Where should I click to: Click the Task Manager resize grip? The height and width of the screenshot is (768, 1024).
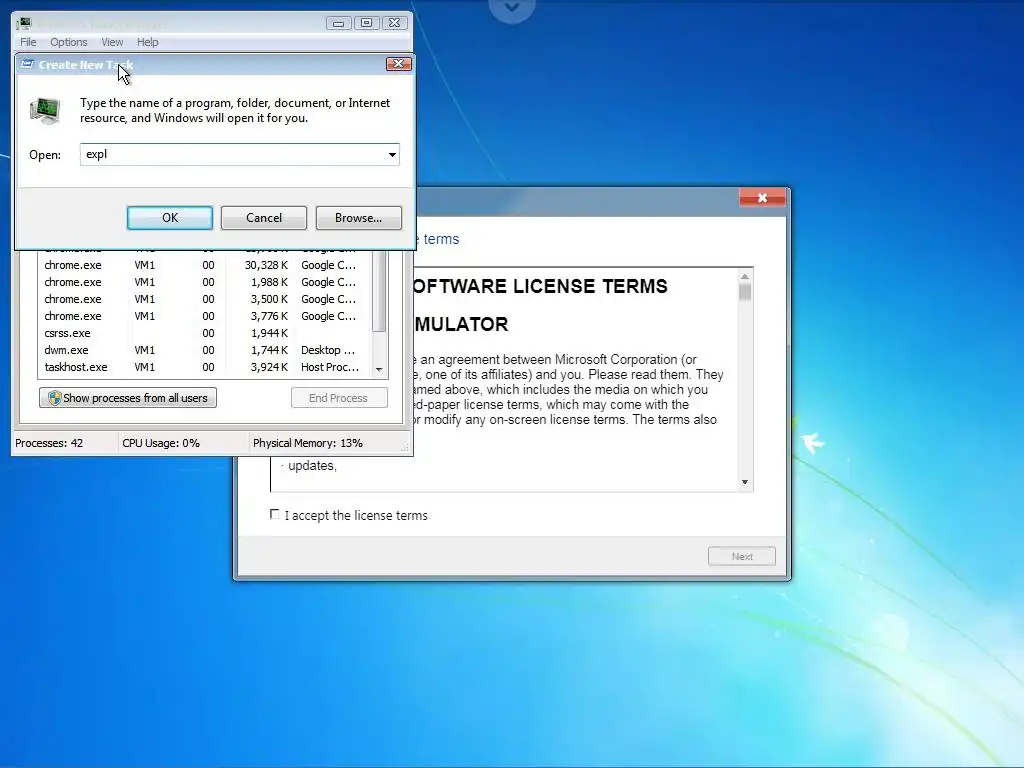405,447
